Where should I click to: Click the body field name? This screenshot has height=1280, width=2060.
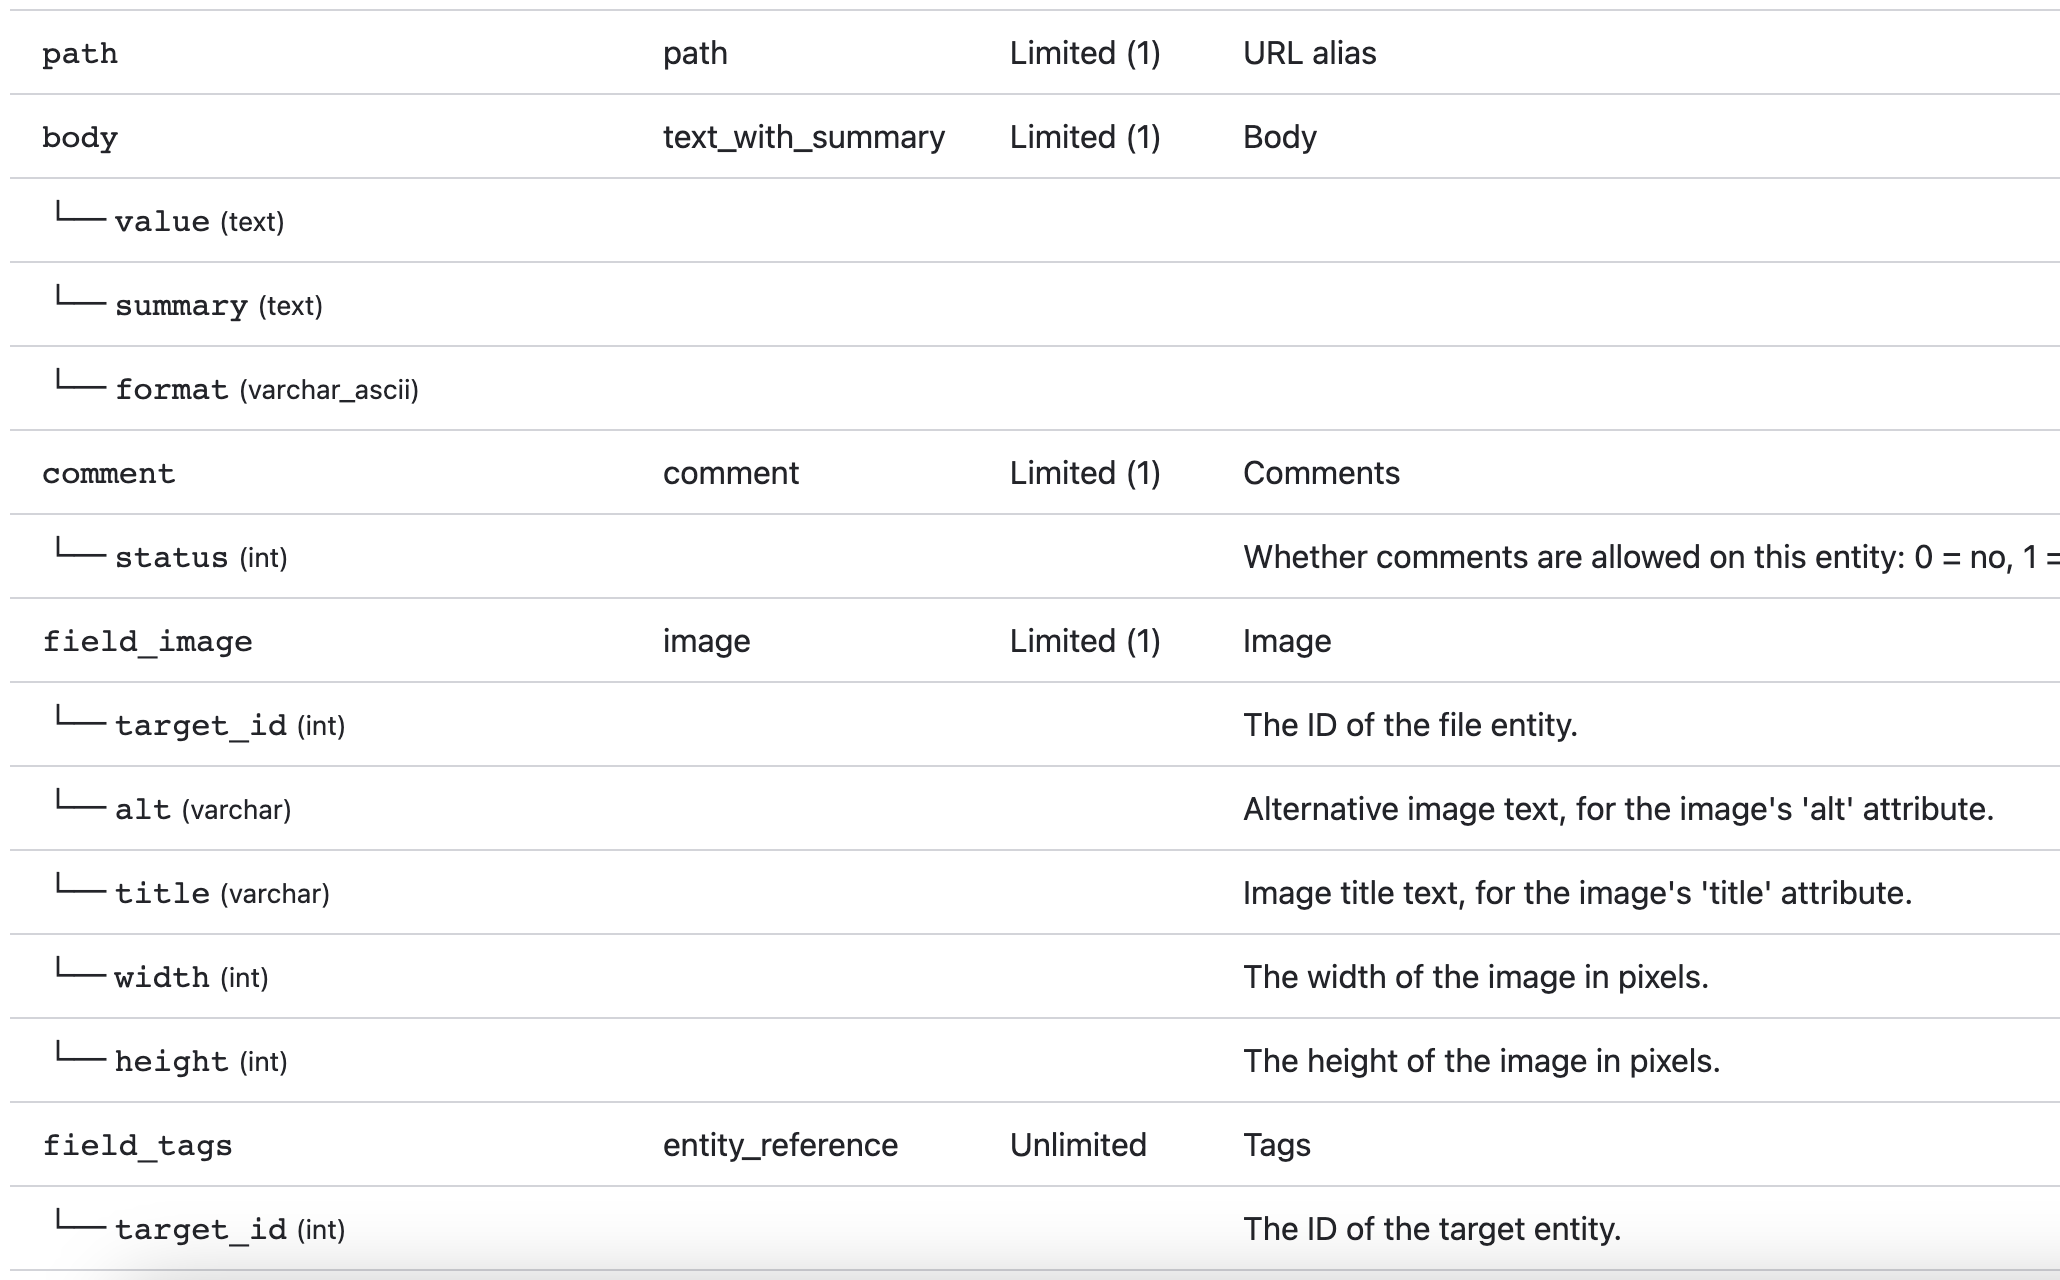pyautogui.click(x=80, y=138)
